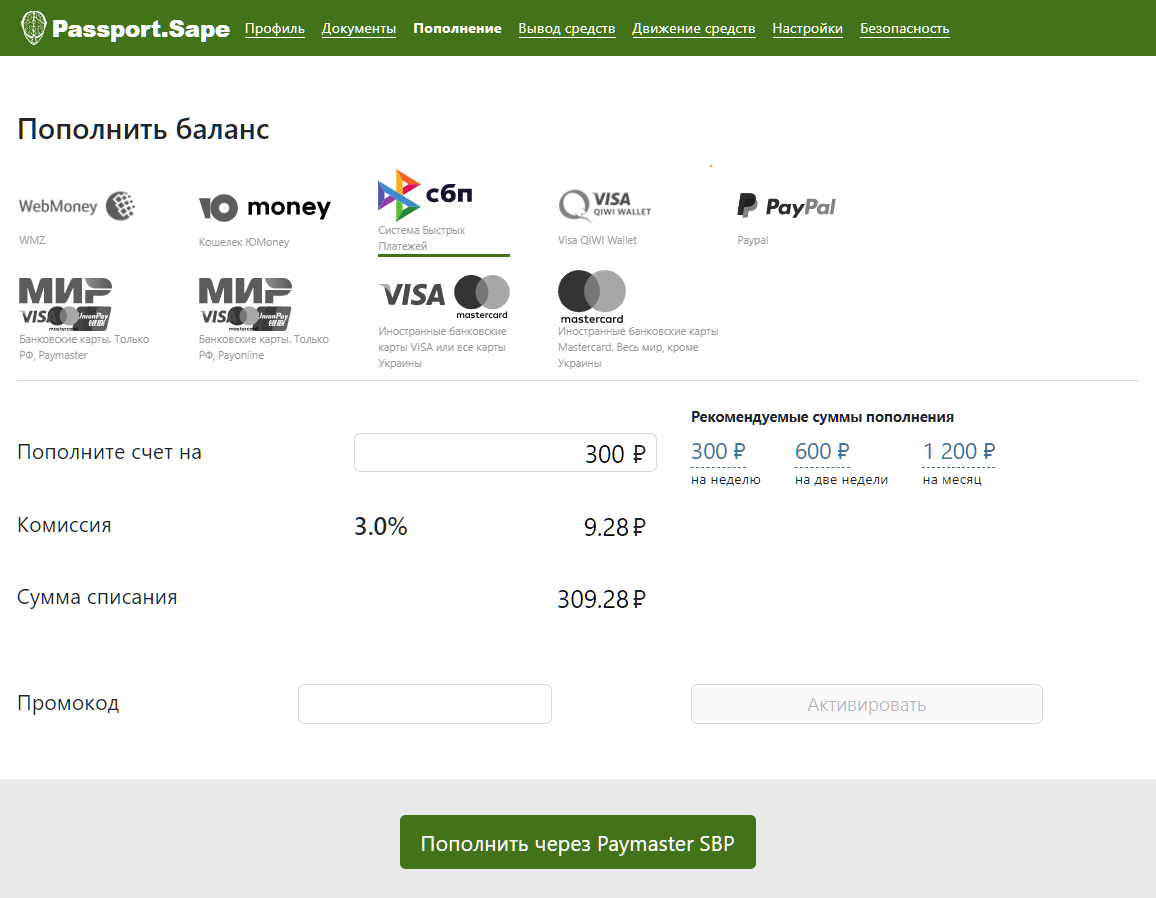Click the commission amount 9.28 ₽
This screenshot has width=1156, height=898.
pyautogui.click(x=614, y=527)
